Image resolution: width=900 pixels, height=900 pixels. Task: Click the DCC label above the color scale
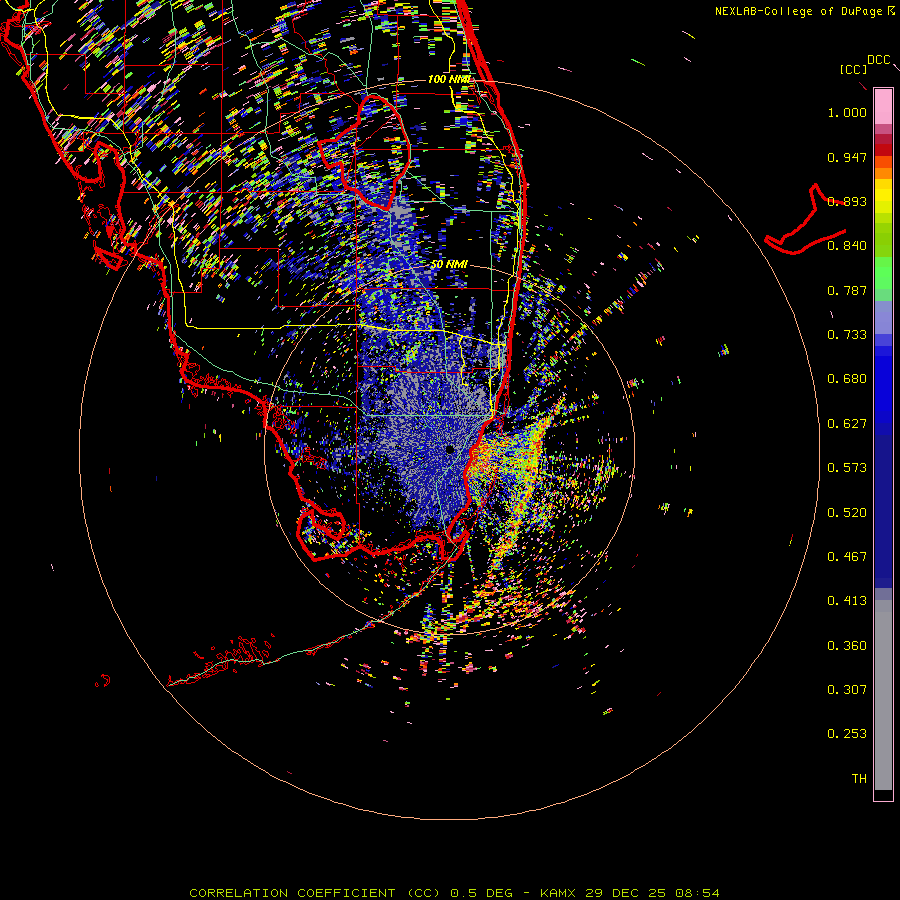pyautogui.click(x=879, y=60)
